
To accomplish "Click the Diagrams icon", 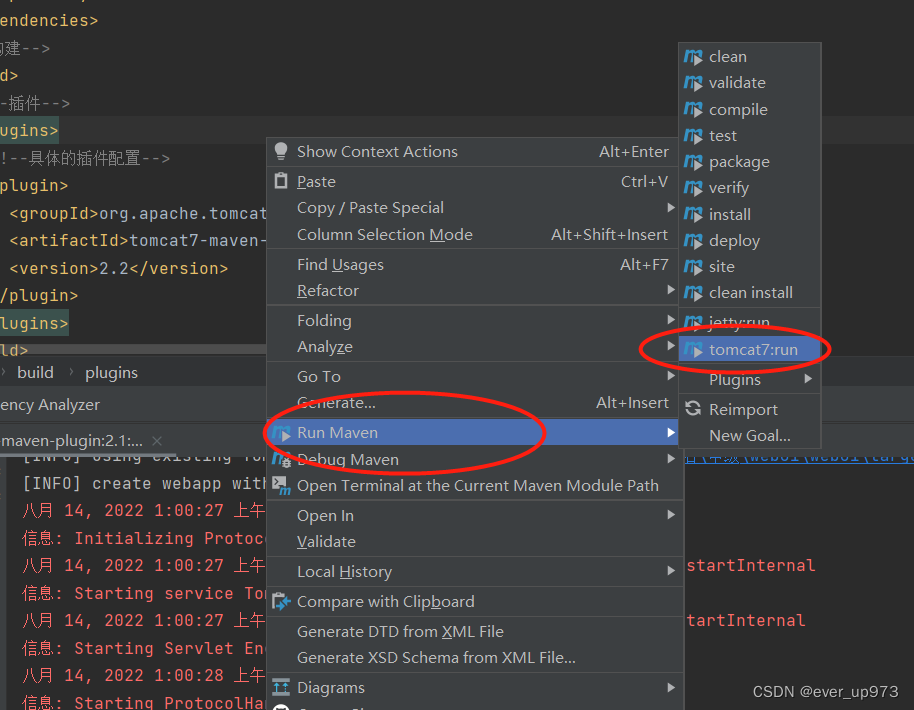I will 281,687.
